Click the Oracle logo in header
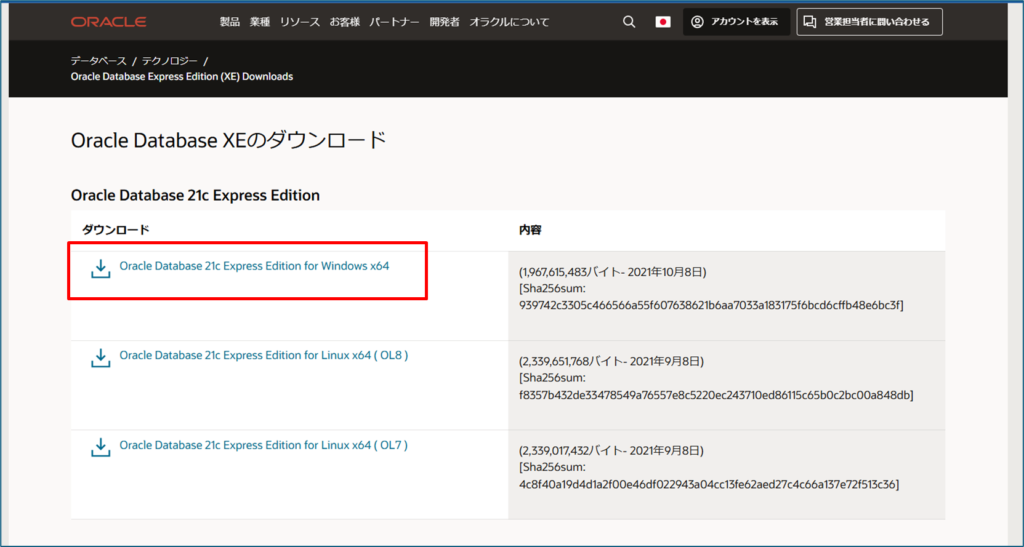 [x=108, y=22]
